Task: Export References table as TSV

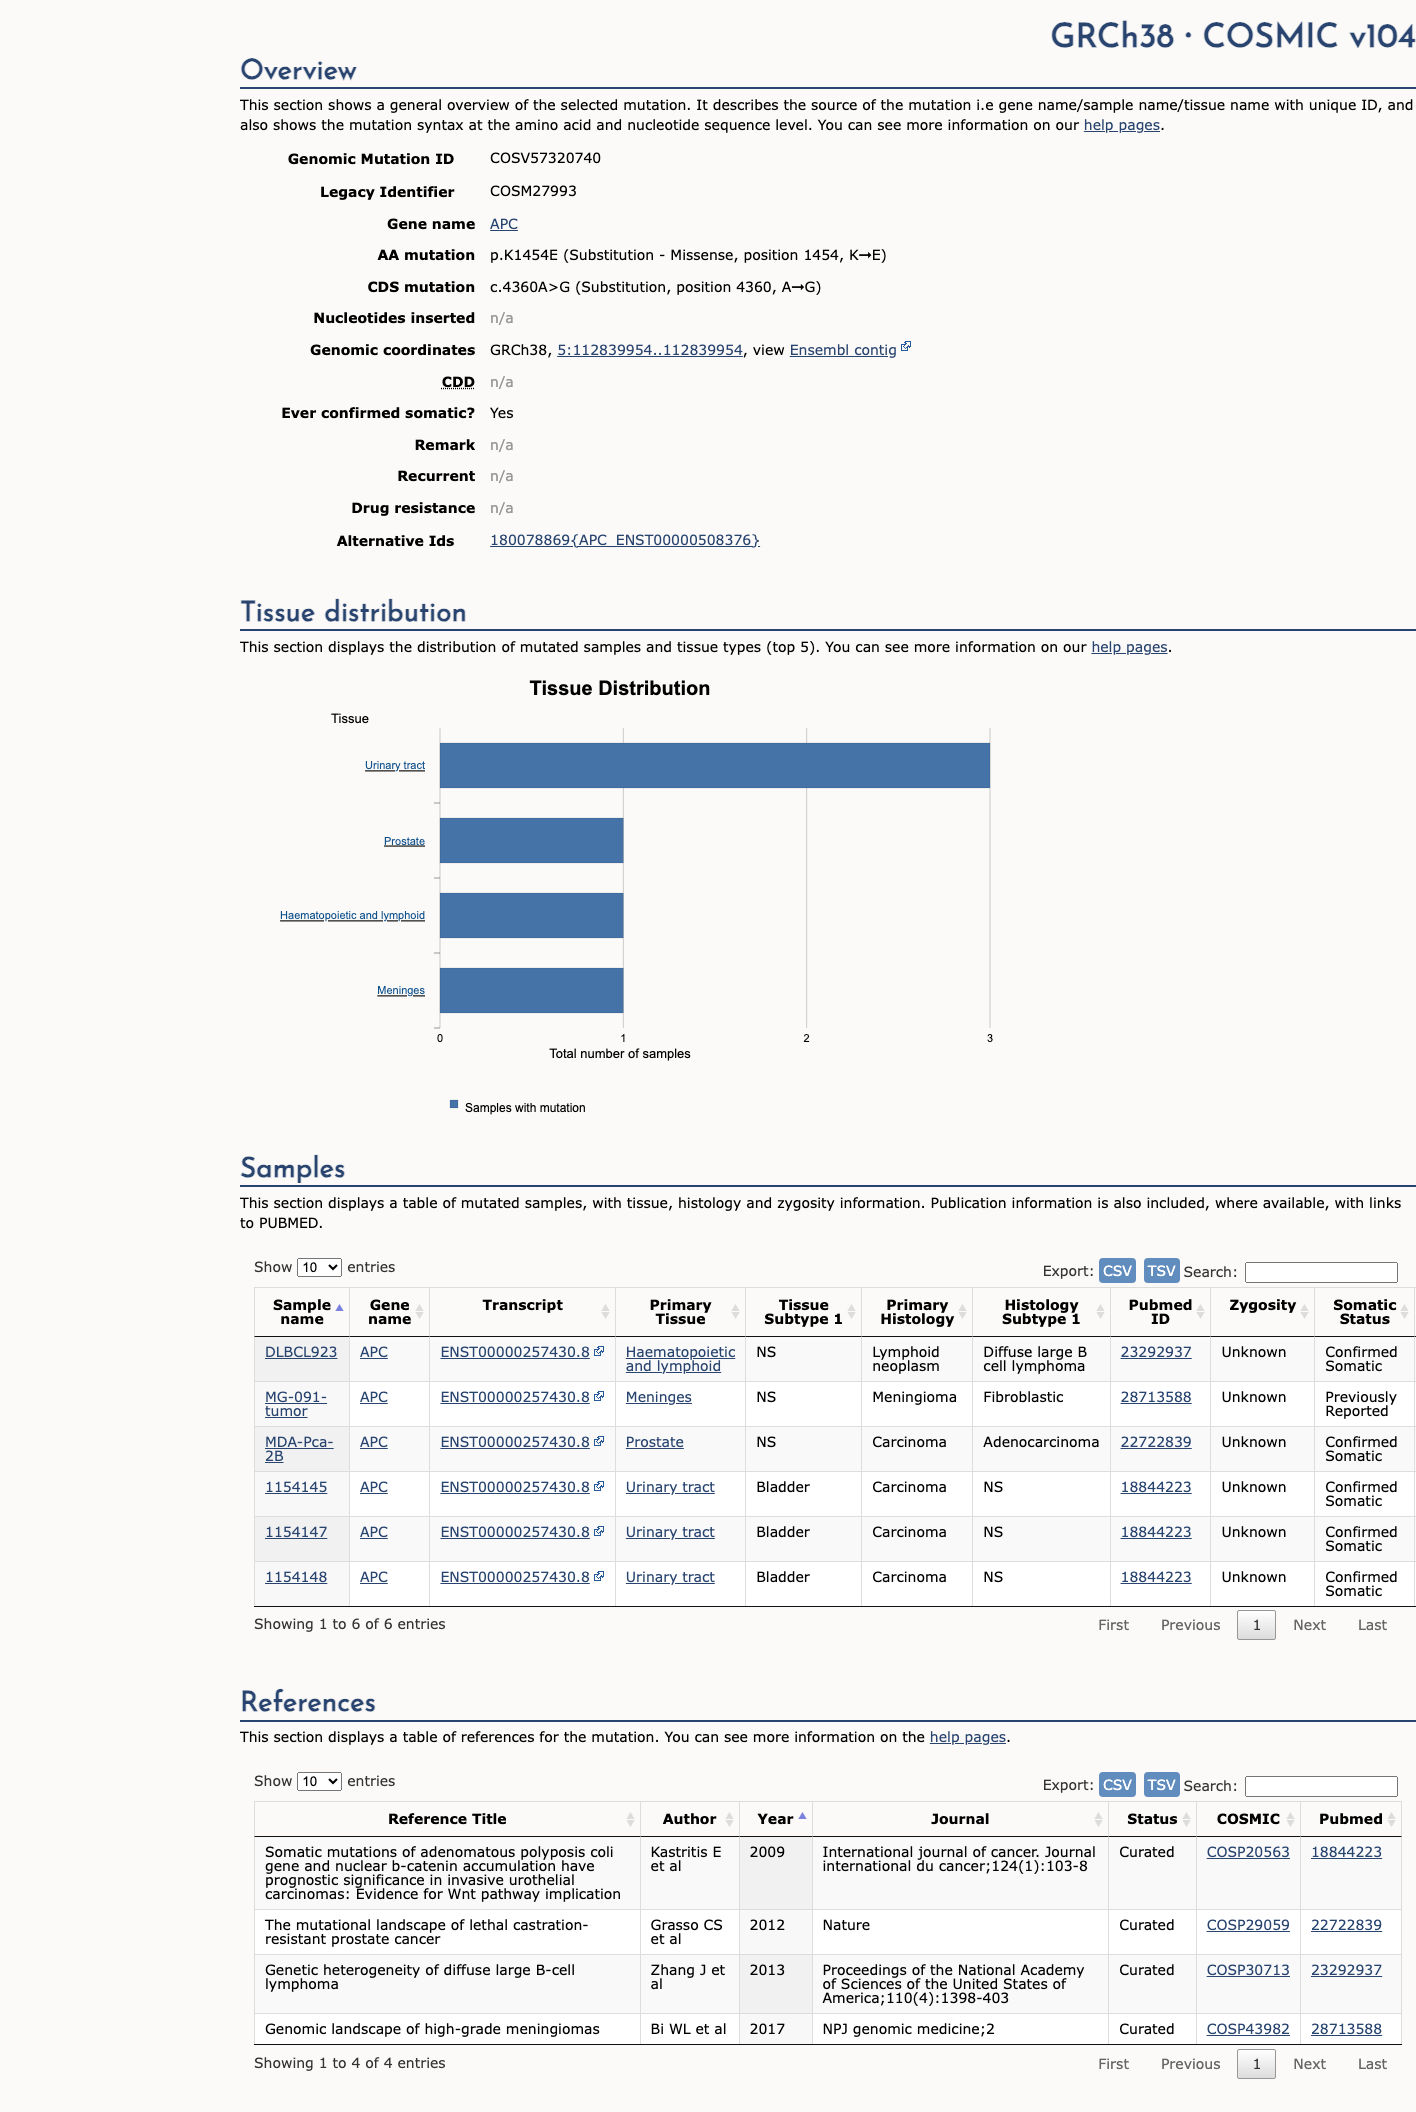Action: 1161,1785
